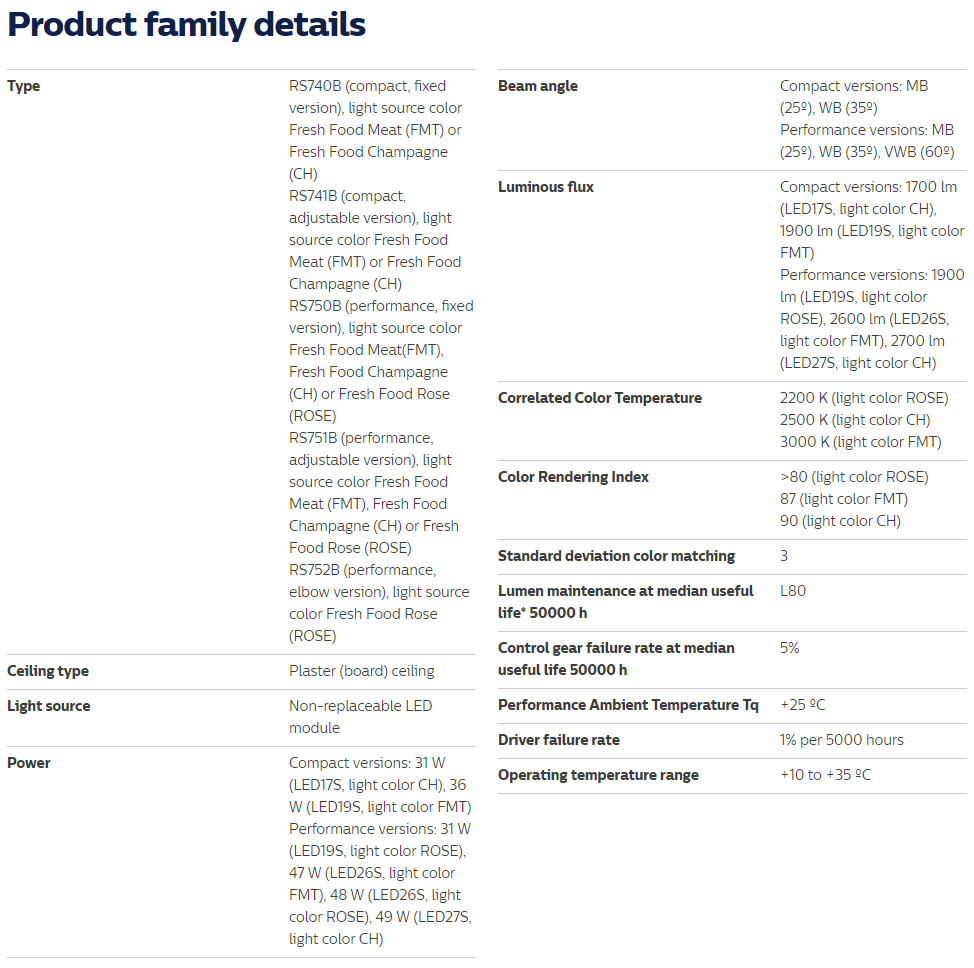Click the Light source label

click(49, 706)
